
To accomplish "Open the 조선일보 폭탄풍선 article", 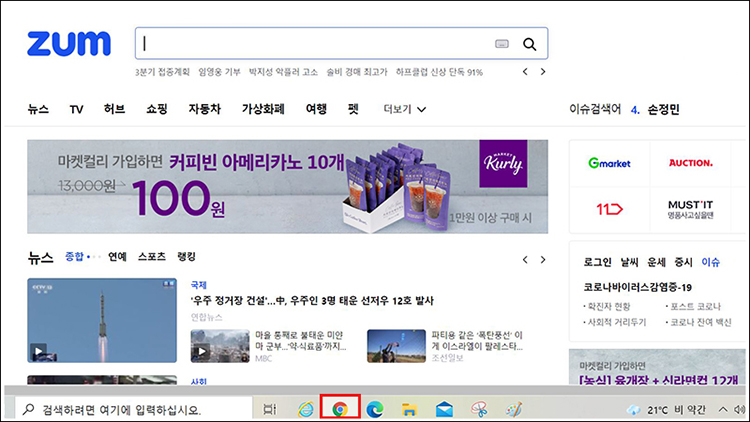I will pyautogui.click(x=477, y=341).
